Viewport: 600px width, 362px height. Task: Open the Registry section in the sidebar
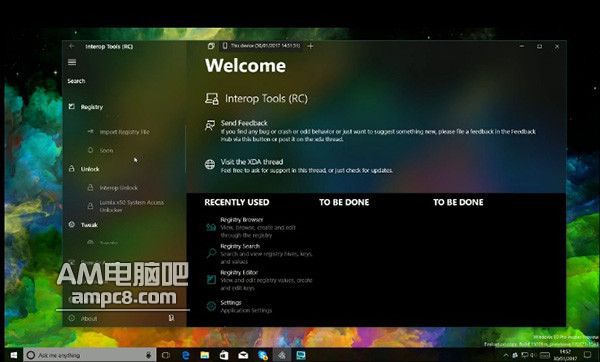[x=92, y=107]
